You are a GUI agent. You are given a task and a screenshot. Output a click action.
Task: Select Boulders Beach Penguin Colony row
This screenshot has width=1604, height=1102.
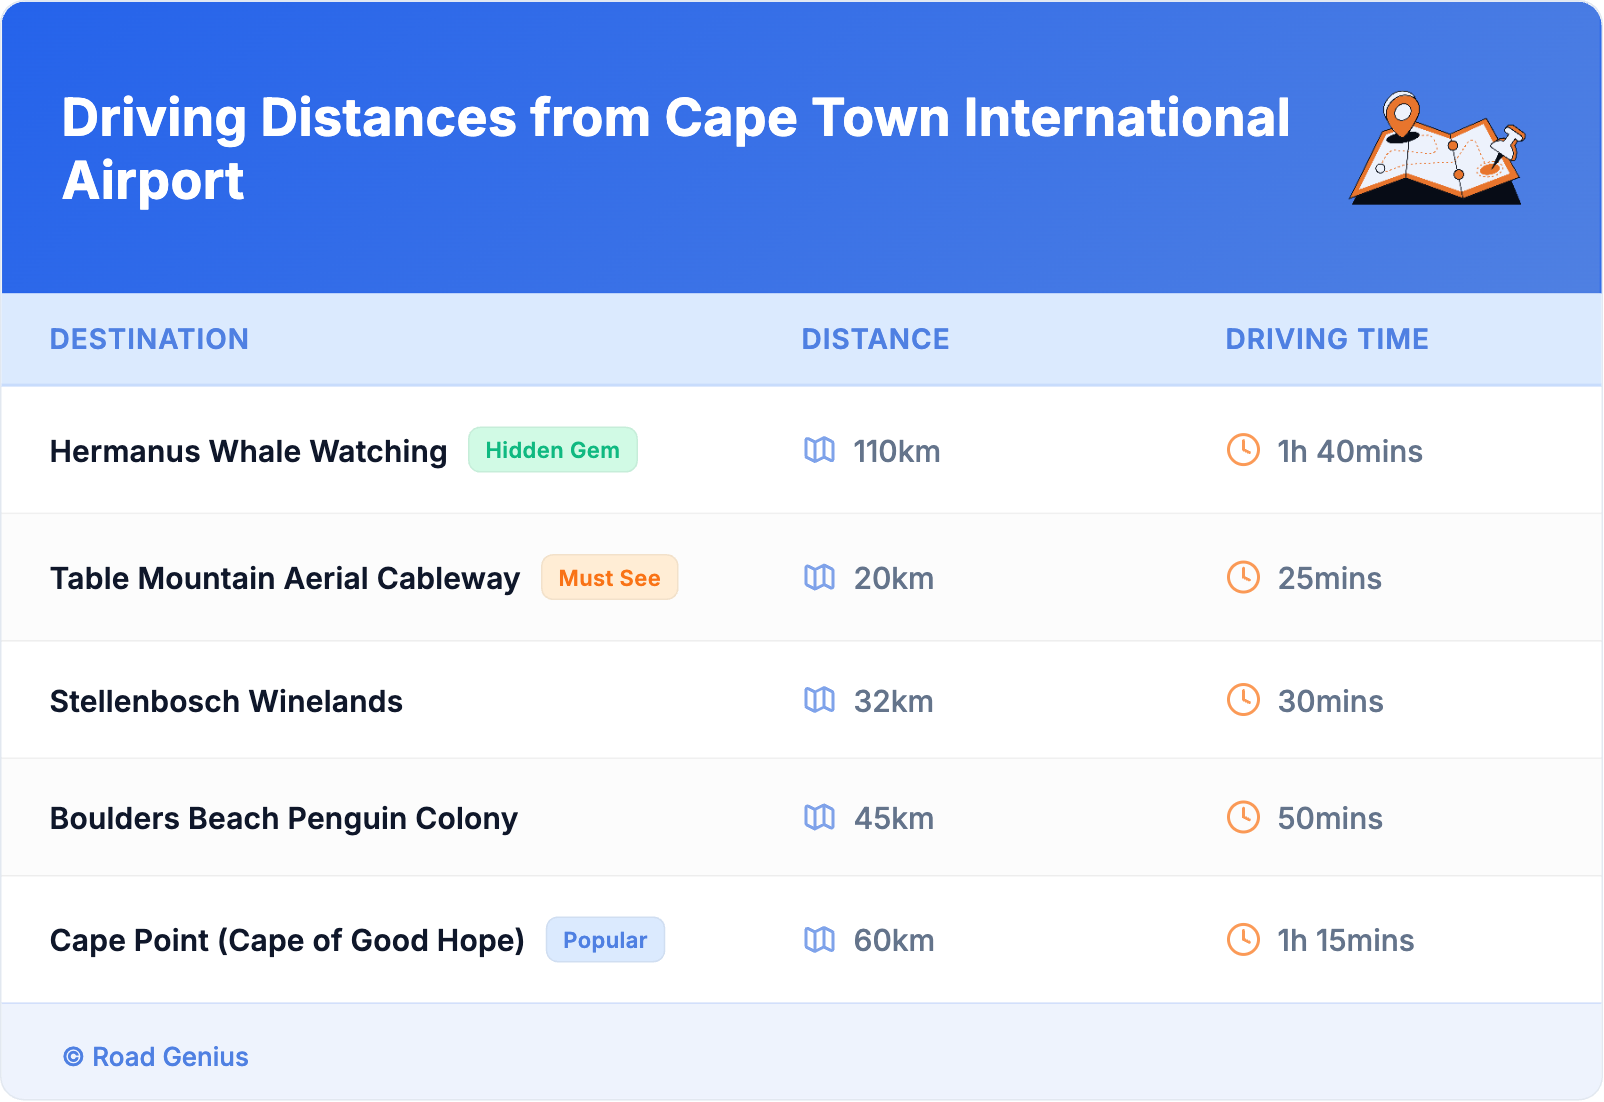284,818
